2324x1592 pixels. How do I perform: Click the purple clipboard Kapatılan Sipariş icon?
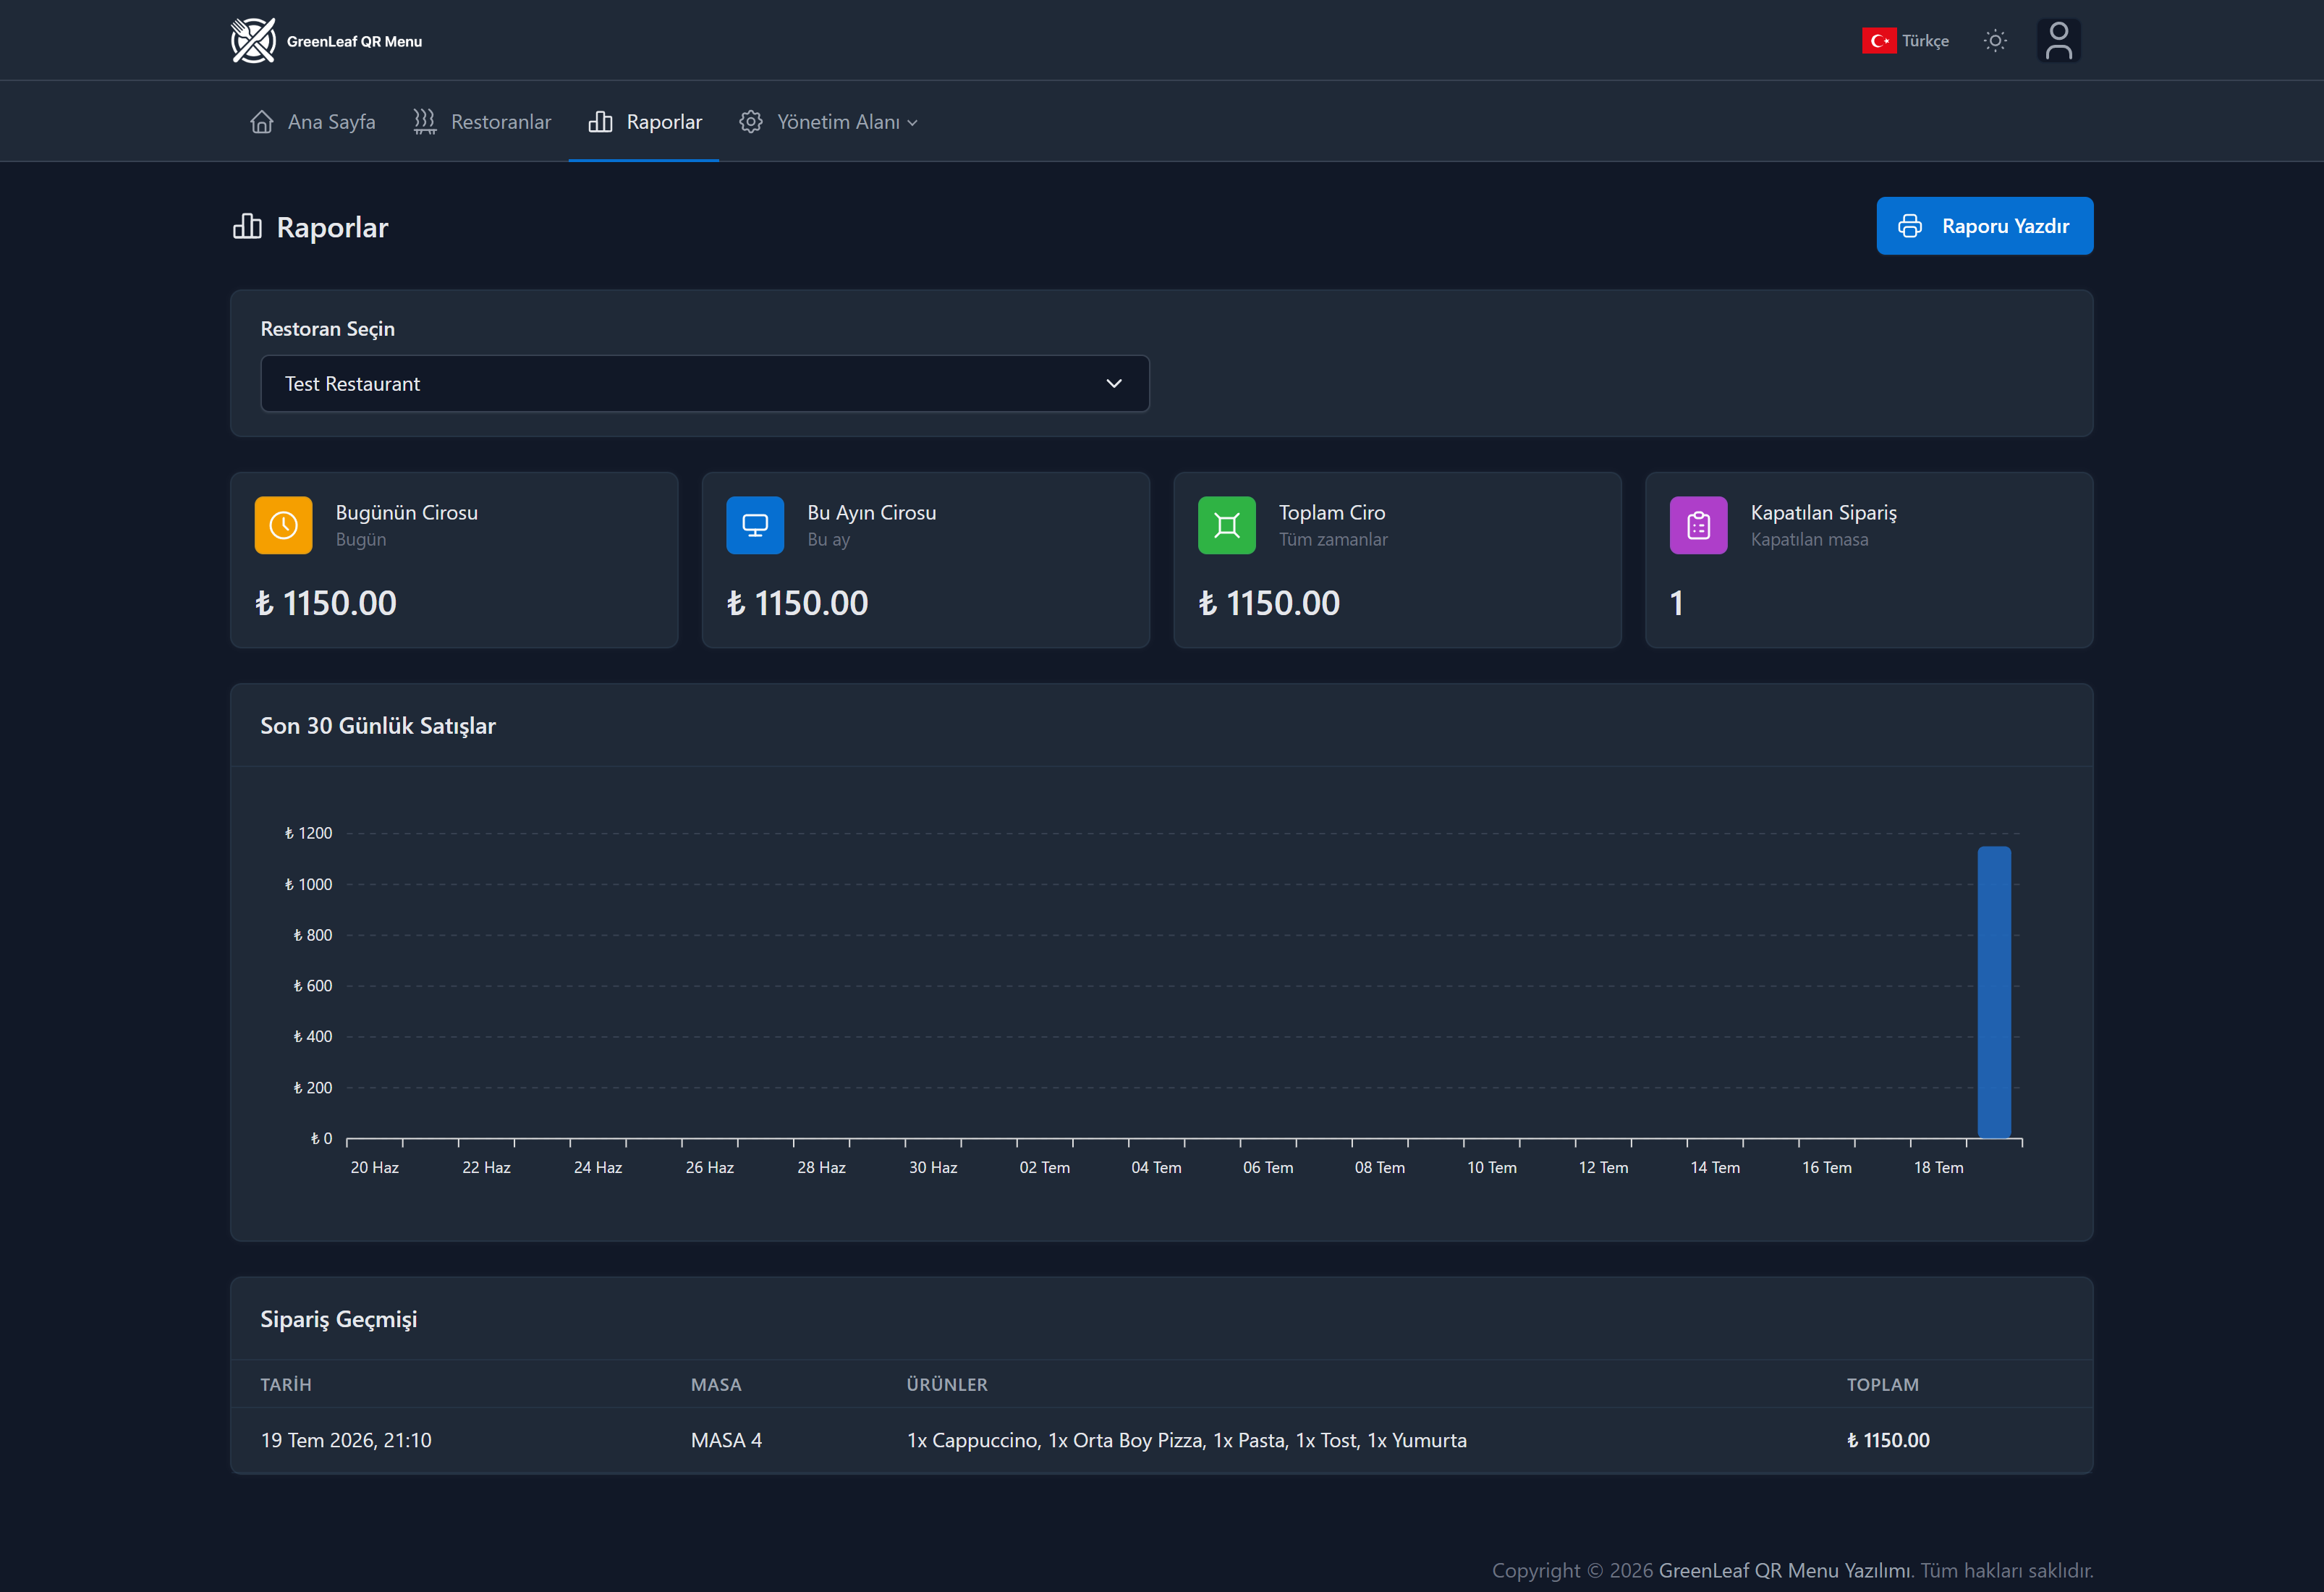click(x=1699, y=525)
